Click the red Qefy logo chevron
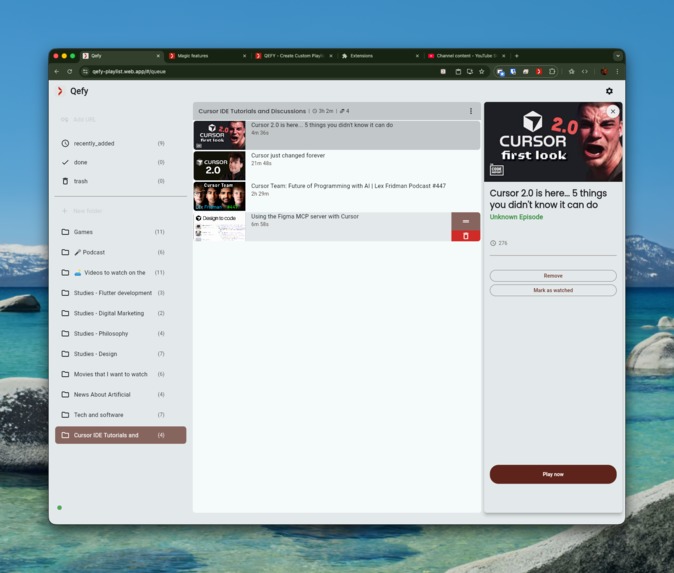 click(60, 91)
